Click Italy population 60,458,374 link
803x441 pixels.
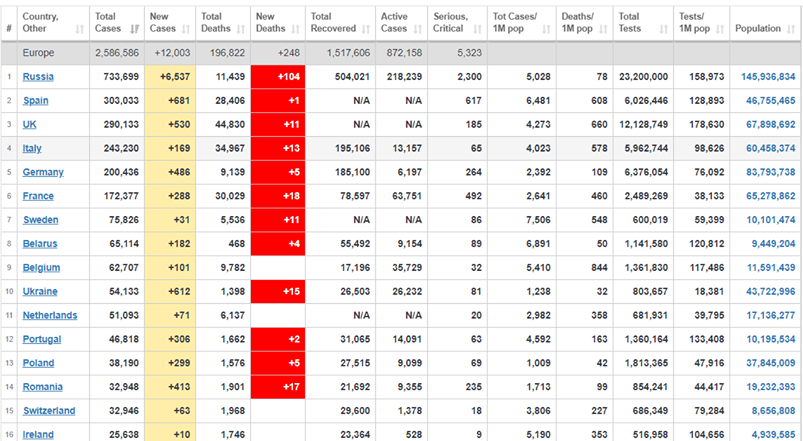coord(771,149)
